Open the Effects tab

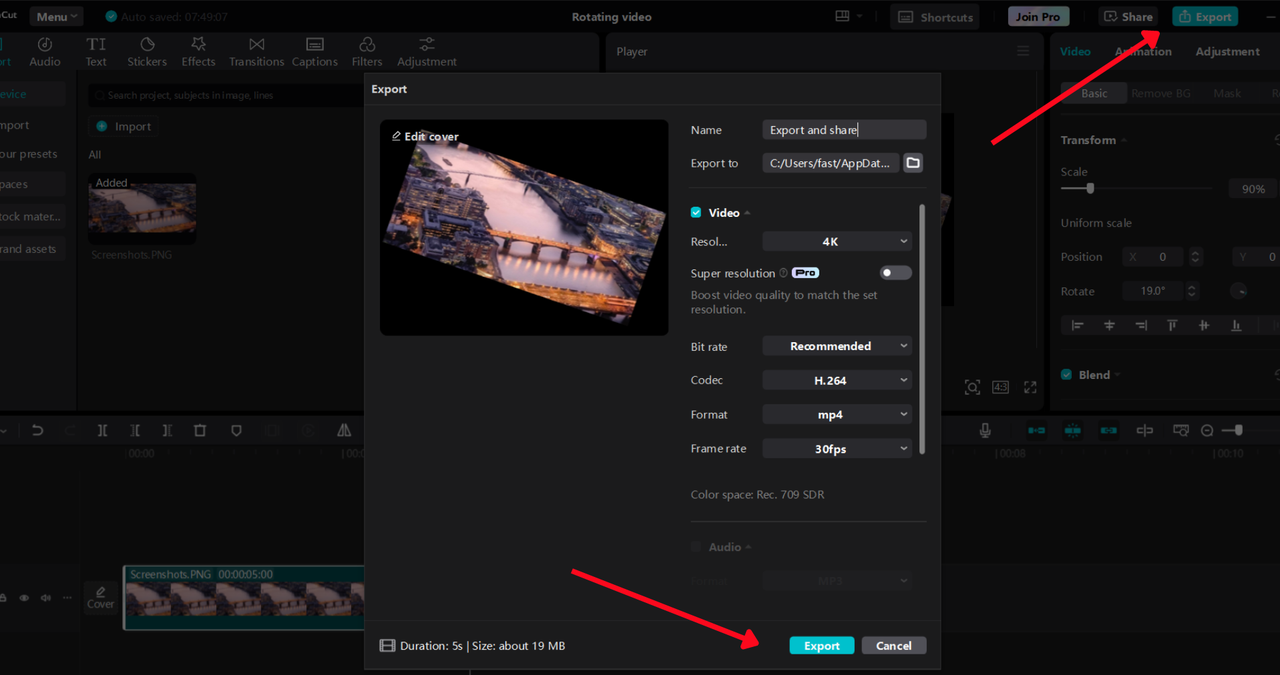[x=198, y=52]
